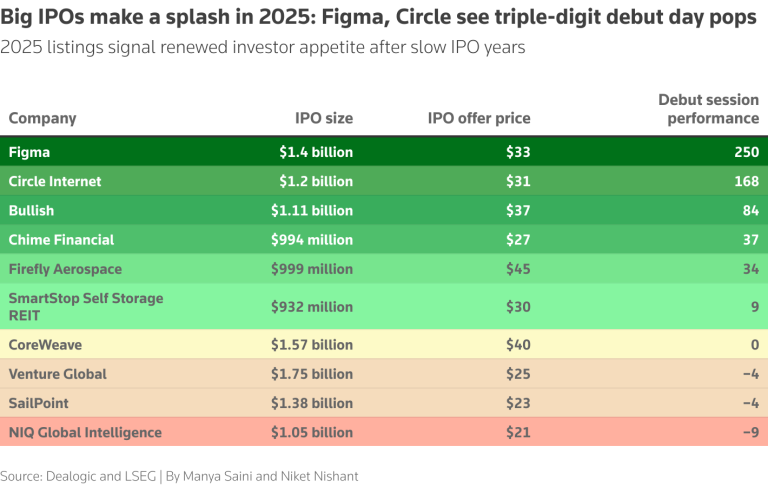Image resolution: width=768 pixels, height=486 pixels.
Task: Click Chime Financial's $27 offer price
Action: click(x=518, y=240)
